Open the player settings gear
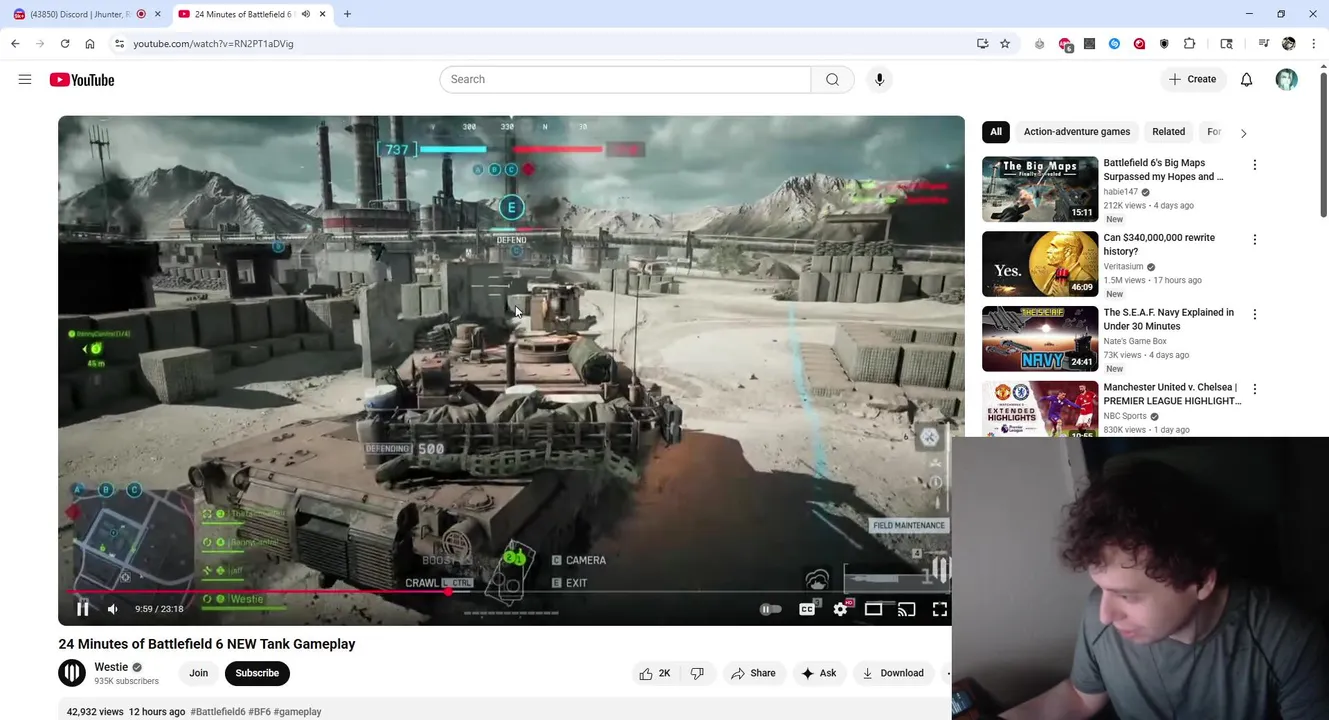The height and width of the screenshot is (720, 1329). point(841,609)
